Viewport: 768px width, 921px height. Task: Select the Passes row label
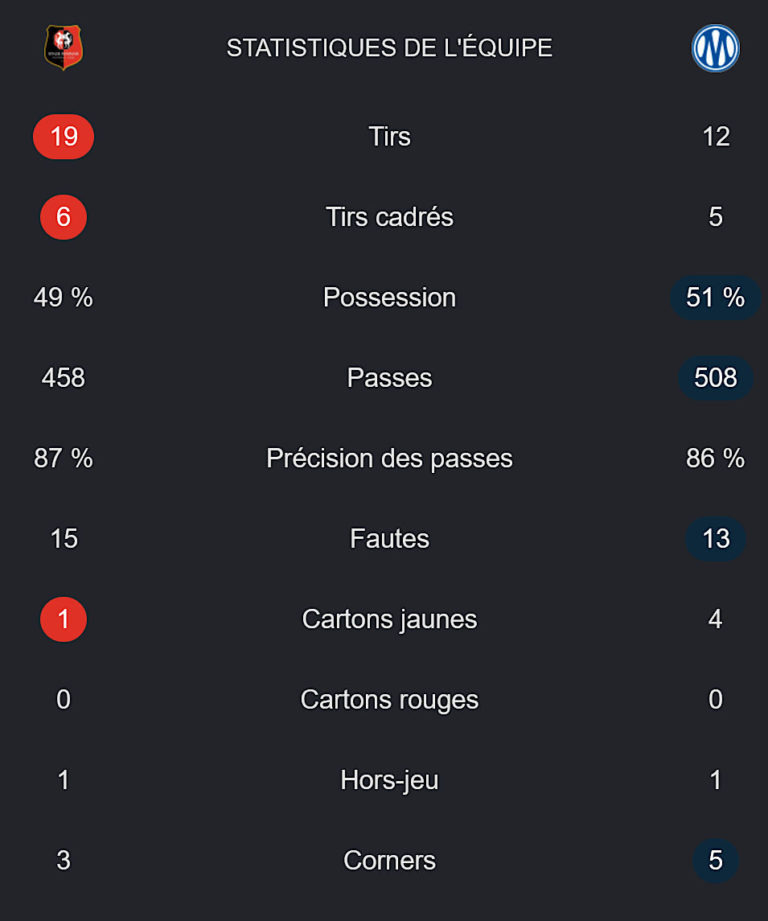[389, 378]
